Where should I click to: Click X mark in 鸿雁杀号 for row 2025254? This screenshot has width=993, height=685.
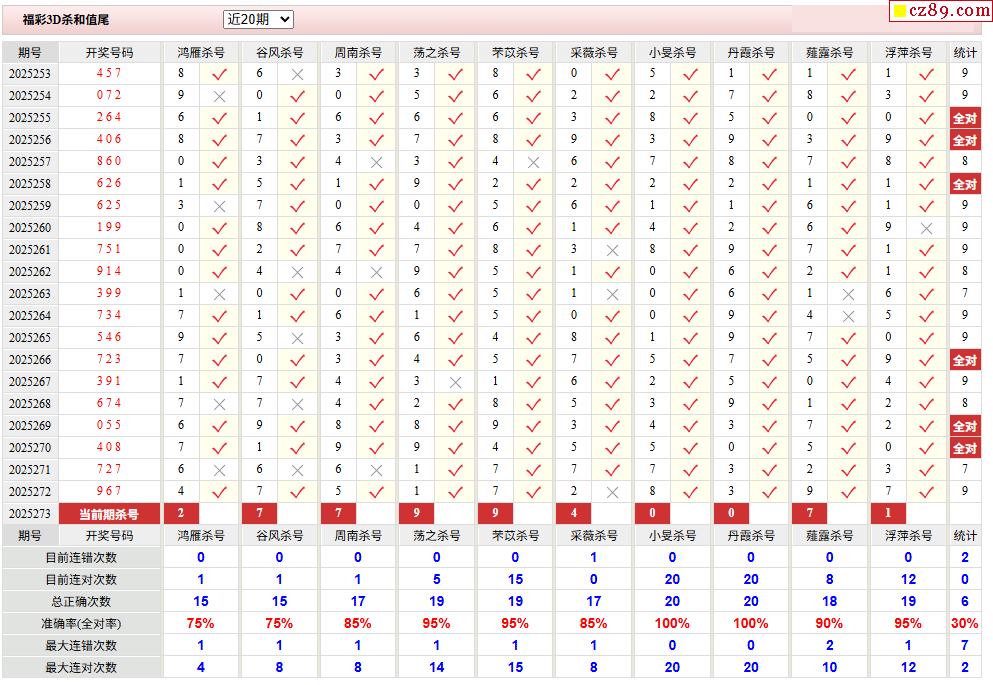[219, 96]
